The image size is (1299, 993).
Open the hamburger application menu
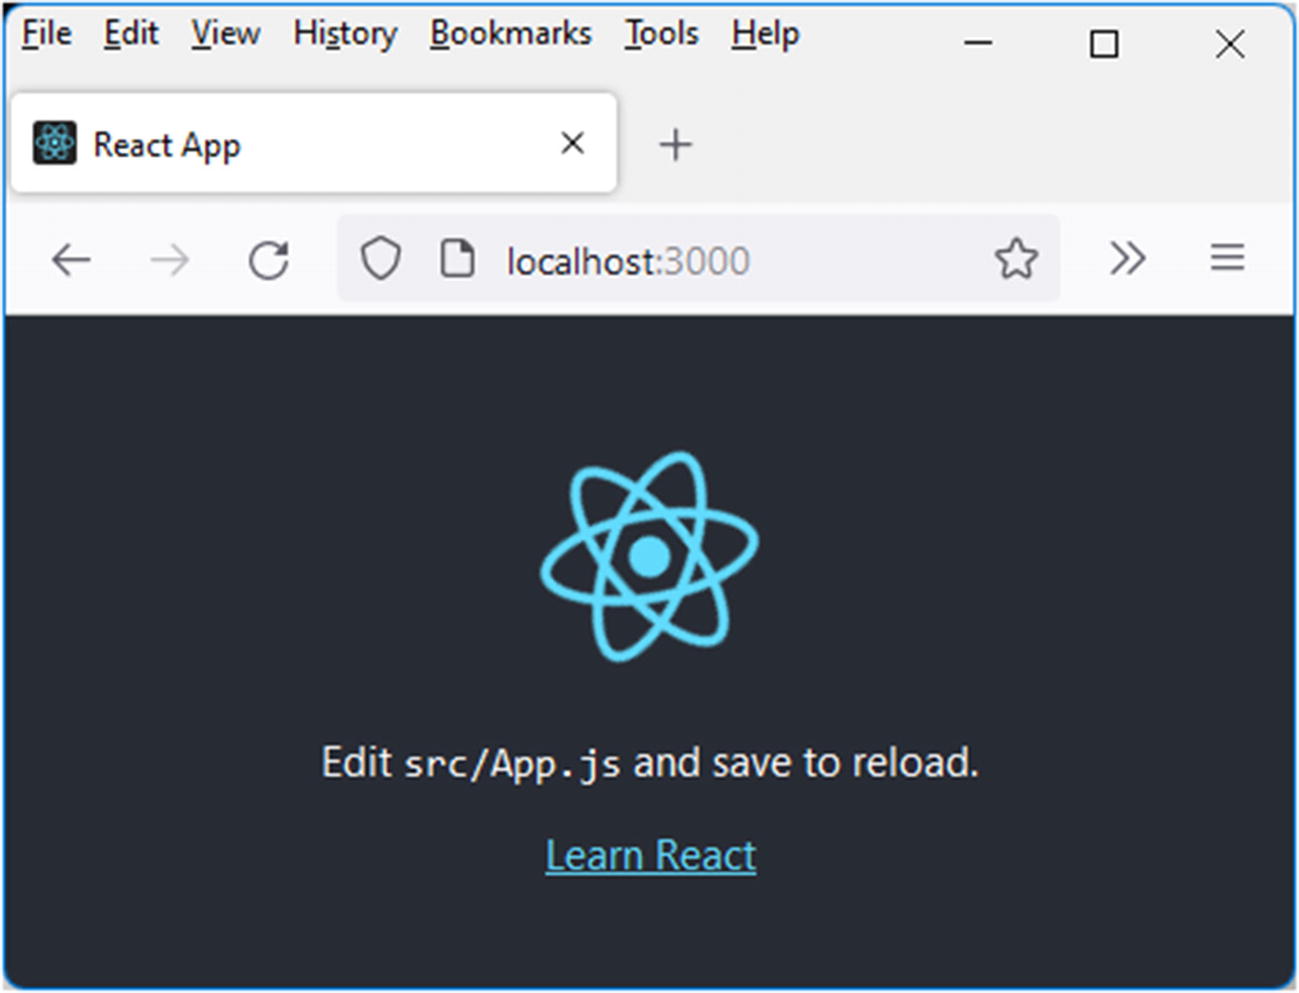(1227, 259)
